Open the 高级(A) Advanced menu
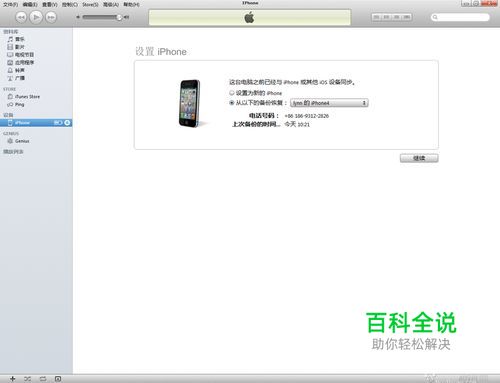500x383 pixels. pyautogui.click(x=111, y=4)
